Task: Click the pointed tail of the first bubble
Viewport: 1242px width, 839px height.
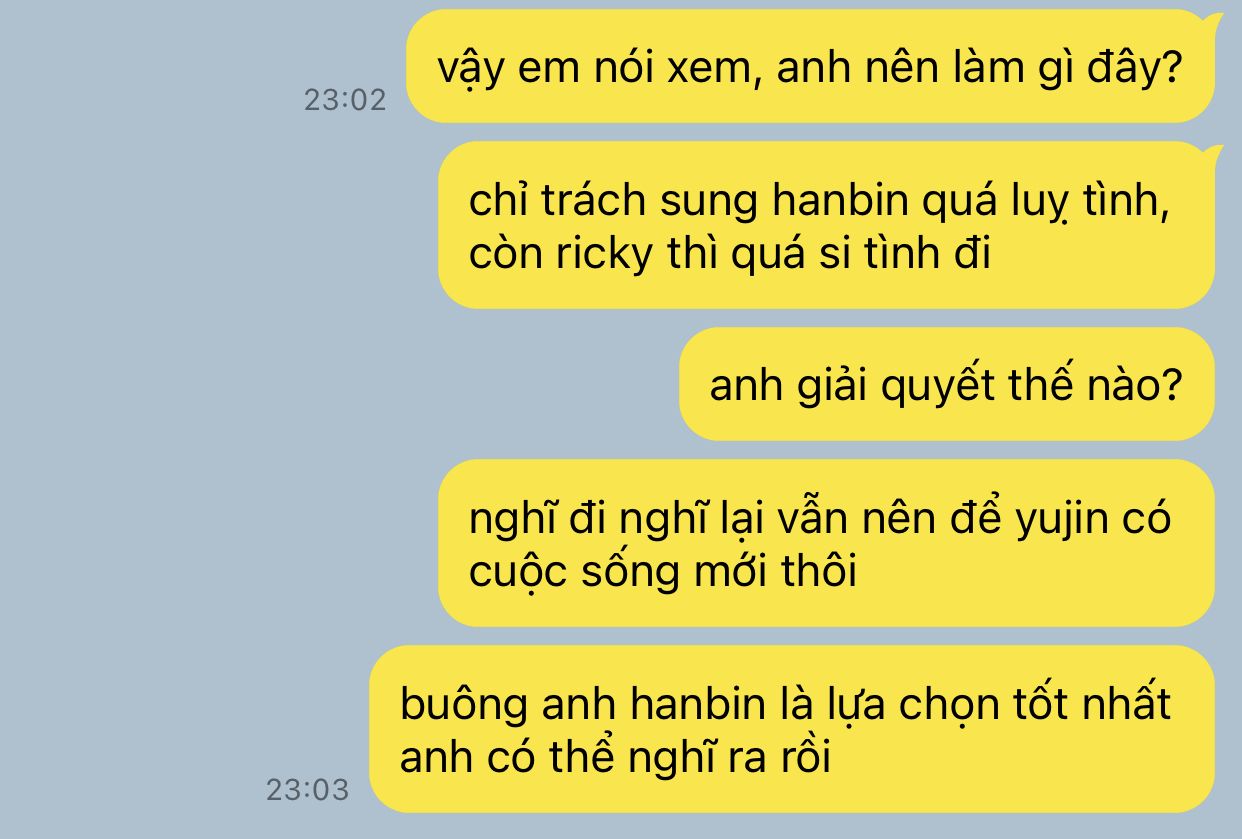Action: click(x=1214, y=22)
